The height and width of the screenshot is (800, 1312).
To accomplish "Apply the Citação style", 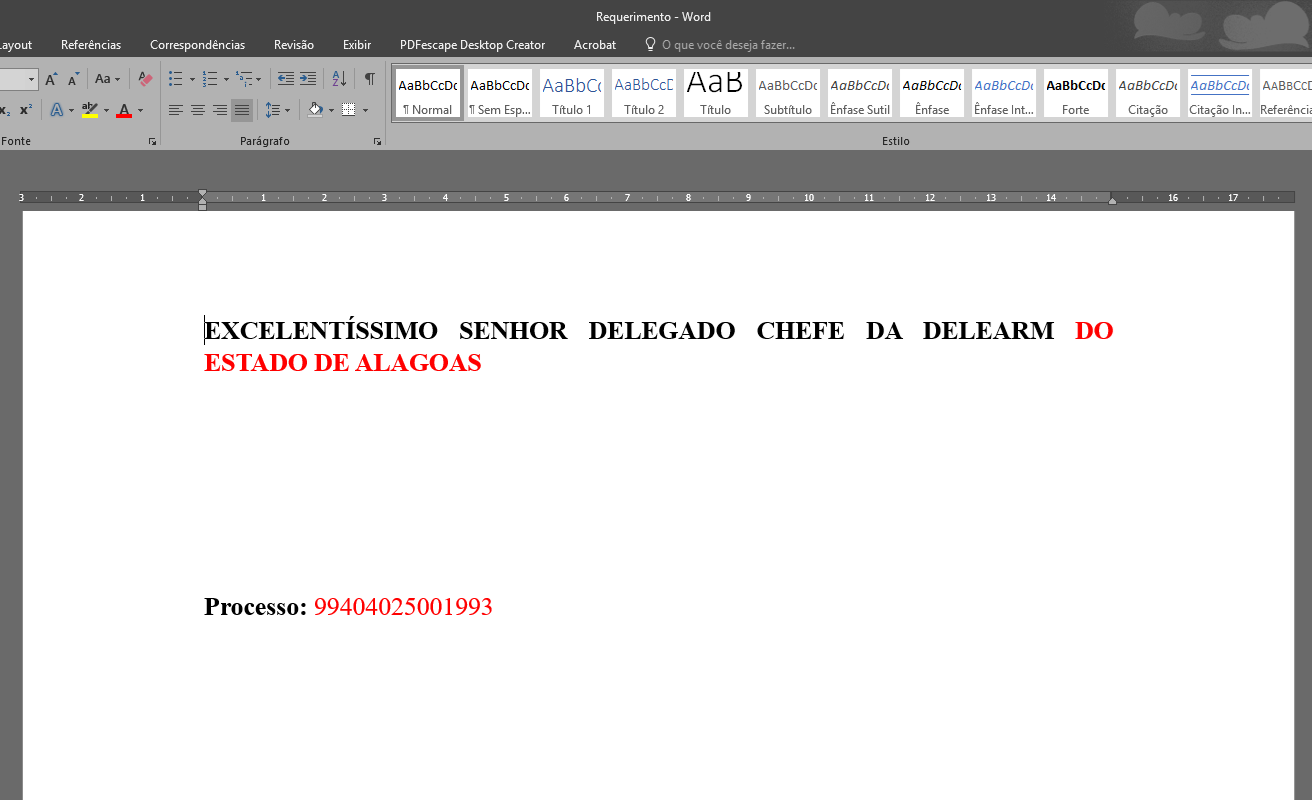I will pyautogui.click(x=1147, y=93).
